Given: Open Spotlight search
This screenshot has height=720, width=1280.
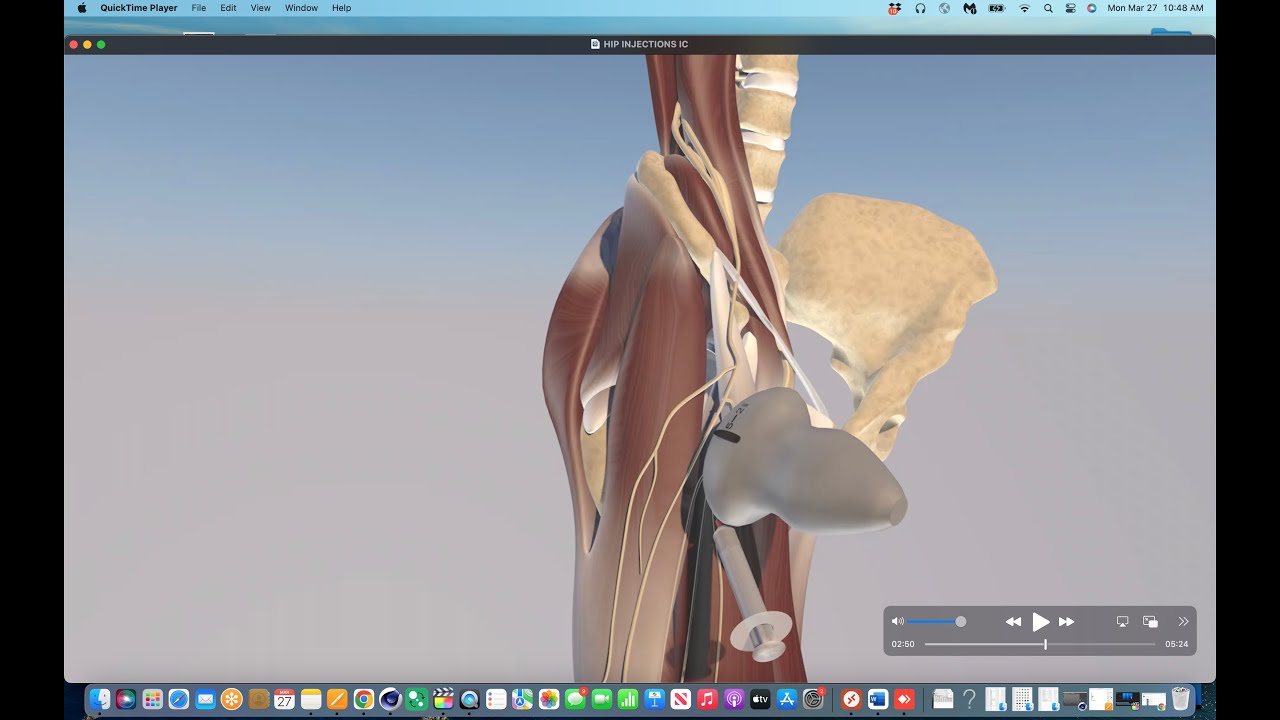Looking at the screenshot, I should click(1048, 8).
